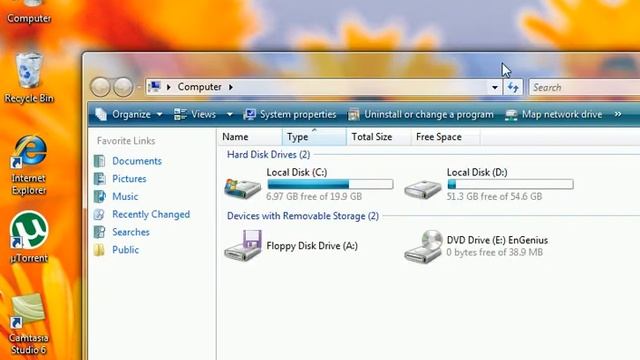Viewport: 640px width, 360px height.
Task: Click the '51.3 GB free of 54.6 GB' text
Action: [x=494, y=196]
